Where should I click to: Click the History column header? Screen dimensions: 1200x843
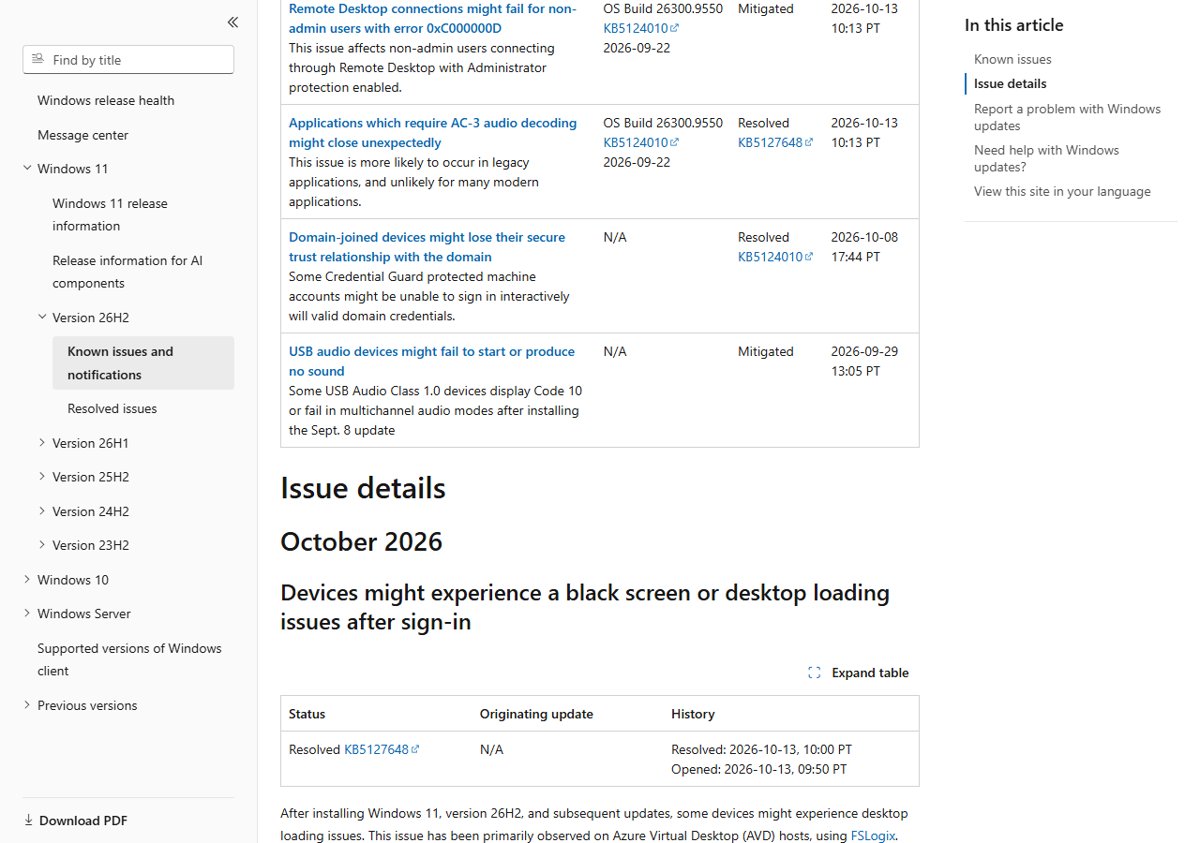693,714
